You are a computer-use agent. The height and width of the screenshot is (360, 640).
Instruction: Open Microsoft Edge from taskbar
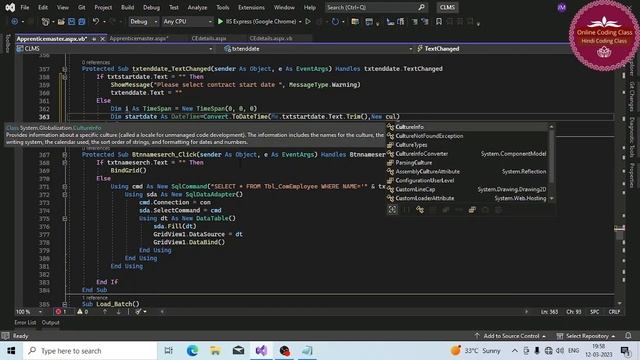coord(192,351)
